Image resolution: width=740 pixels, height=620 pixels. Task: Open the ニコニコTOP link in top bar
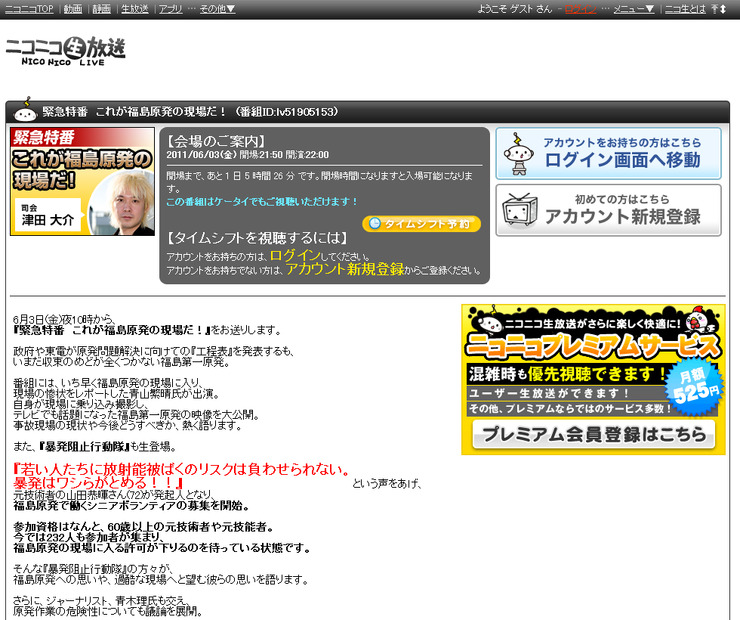[x=29, y=9]
